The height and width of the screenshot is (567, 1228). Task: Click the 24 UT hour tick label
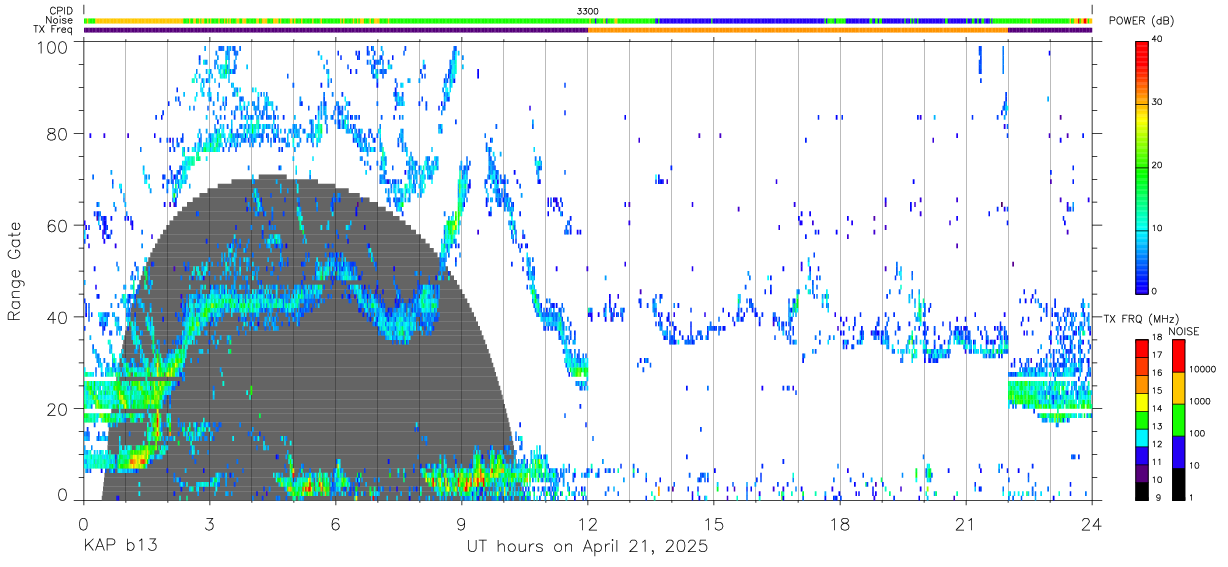[1092, 524]
